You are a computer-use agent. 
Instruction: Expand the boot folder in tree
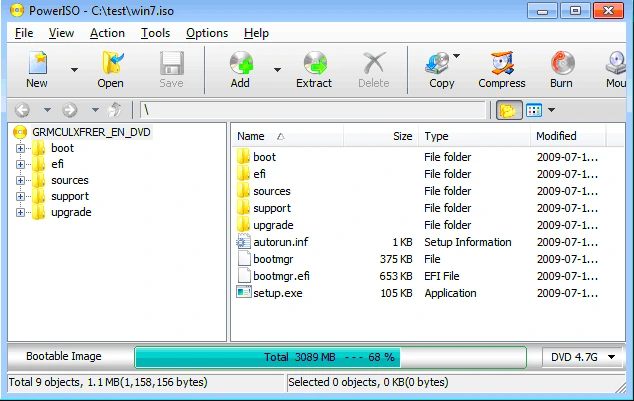click(x=20, y=148)
